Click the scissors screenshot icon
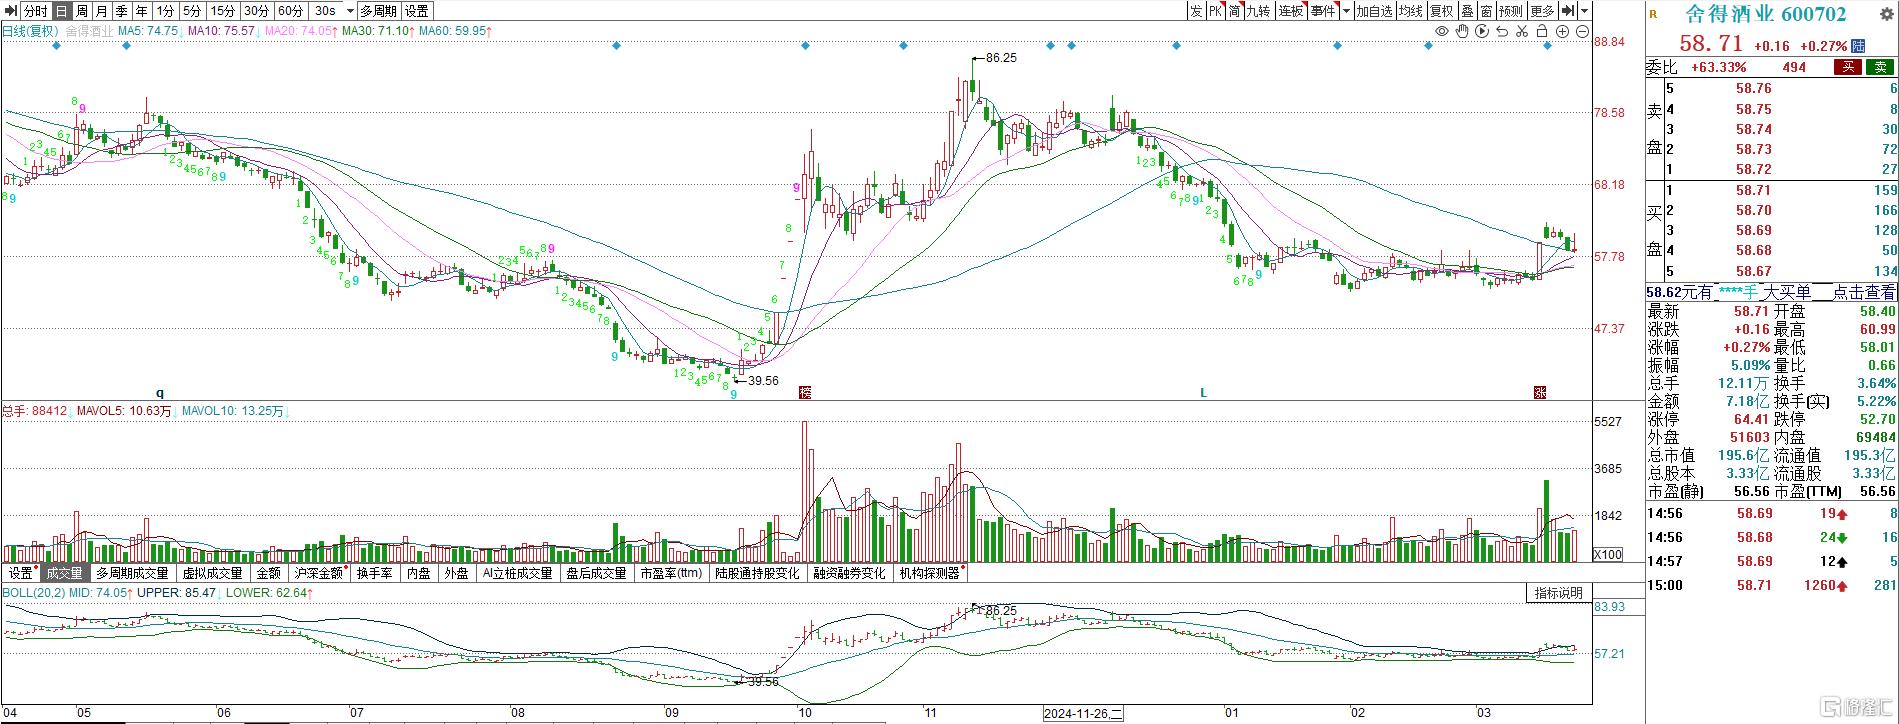Image resolution: width=1899 pixels, height=724 pixels. (x=1522, y=32)
